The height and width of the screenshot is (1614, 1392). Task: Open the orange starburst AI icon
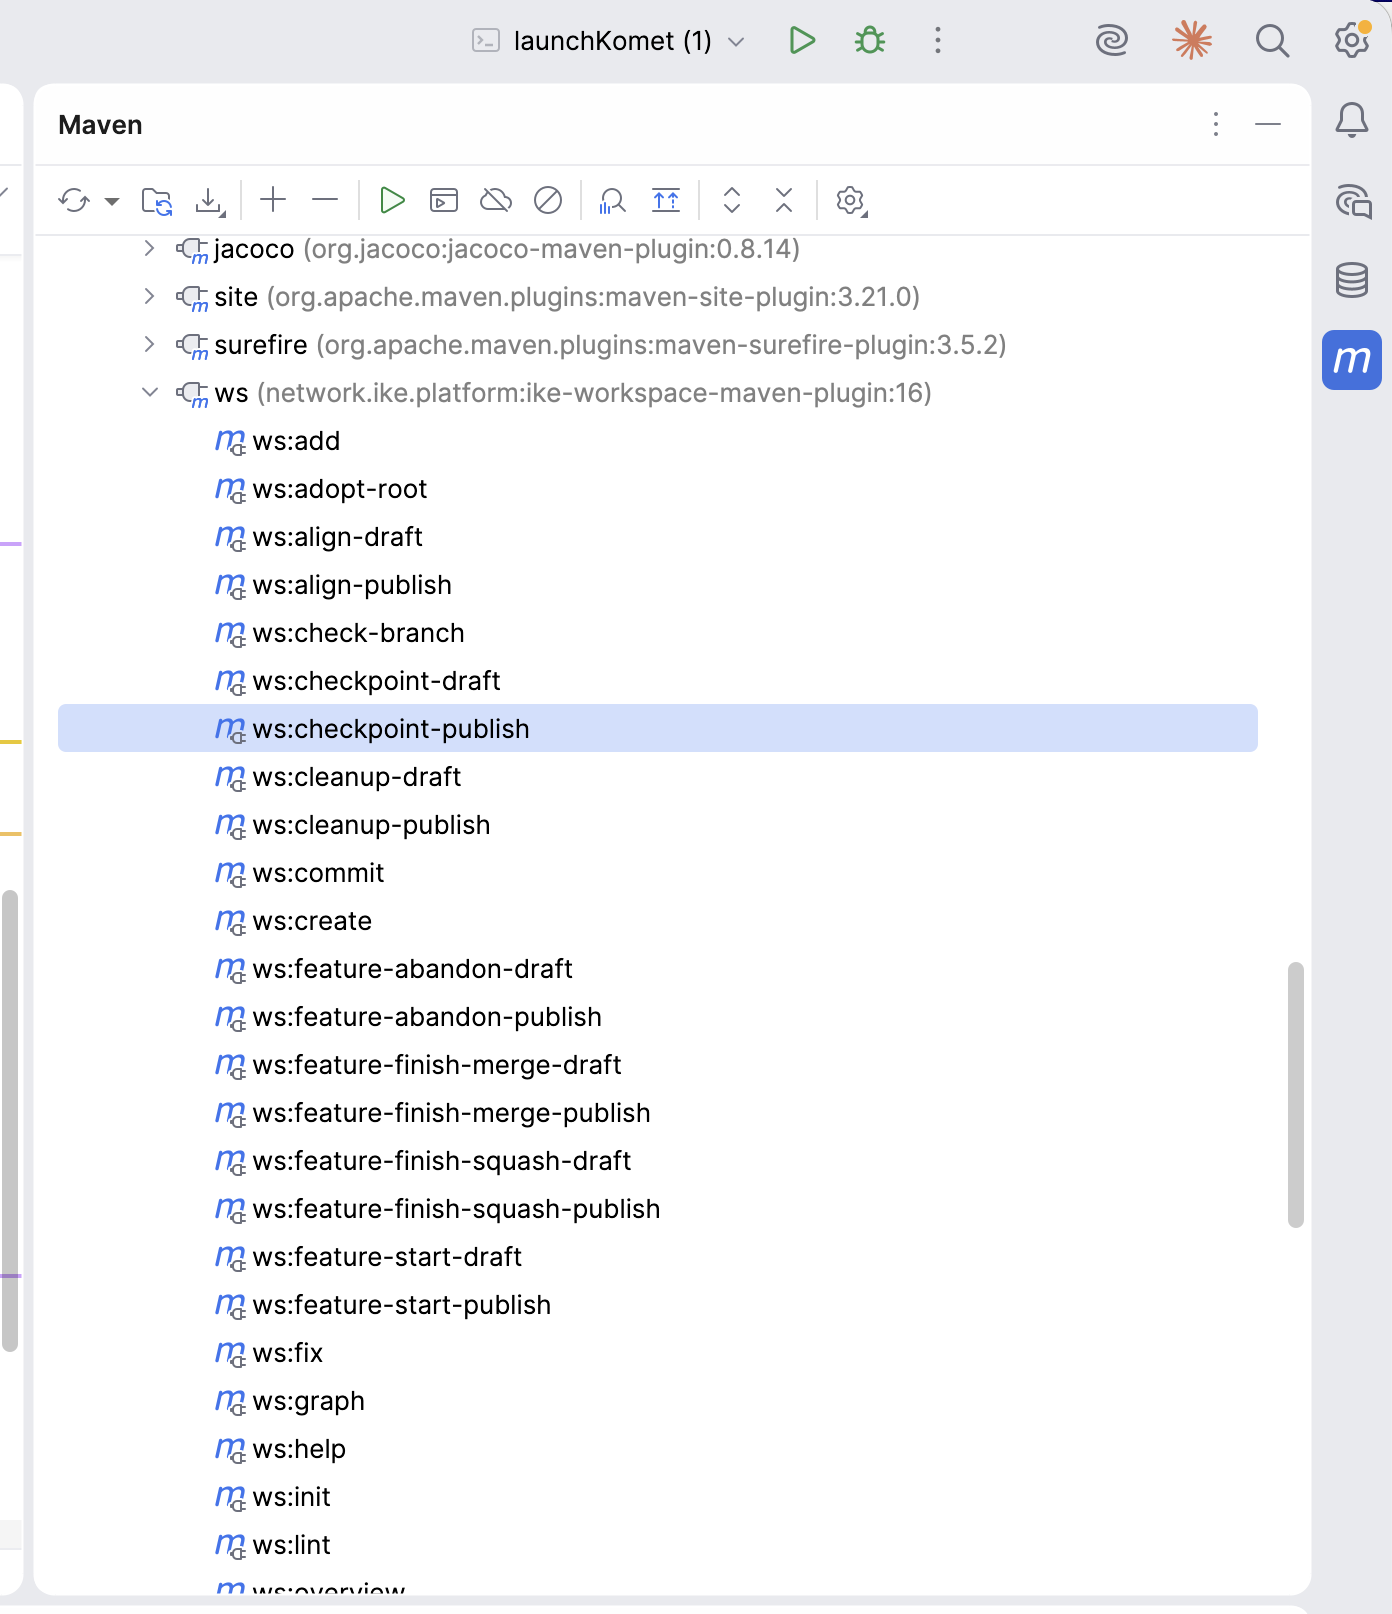[x=1192, y=41]
